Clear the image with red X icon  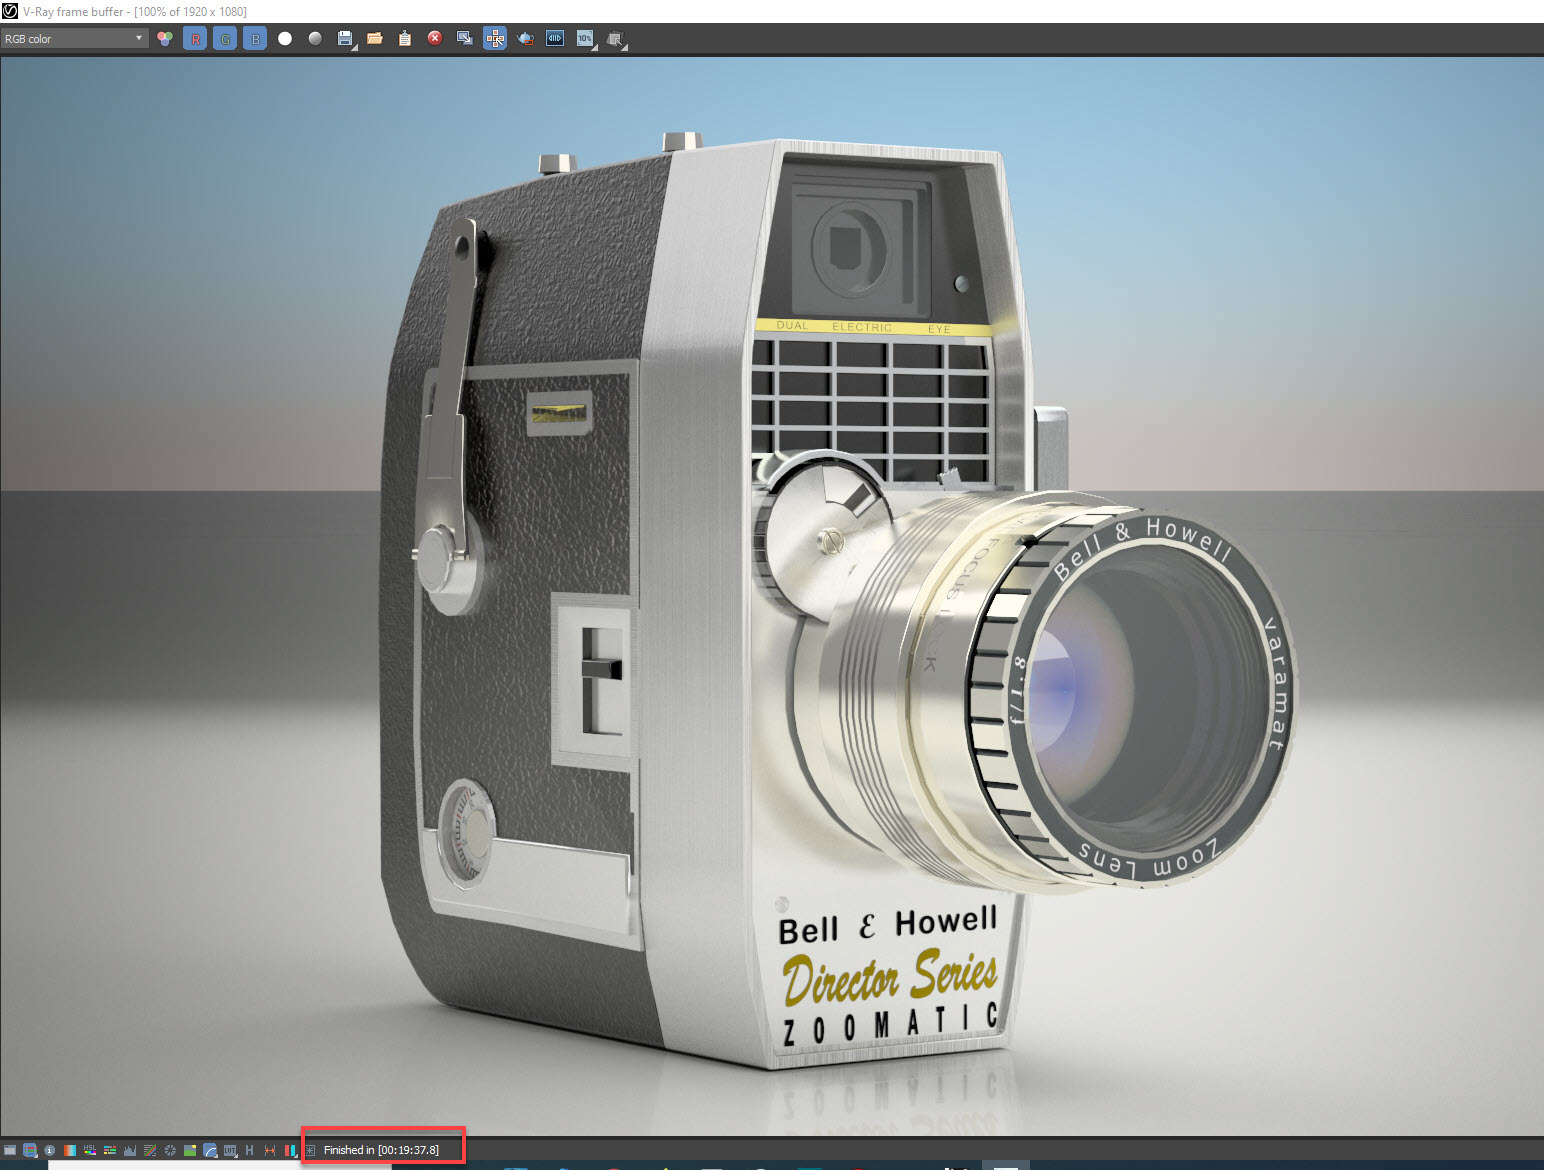pyautogui.click(x=435, y=38)
